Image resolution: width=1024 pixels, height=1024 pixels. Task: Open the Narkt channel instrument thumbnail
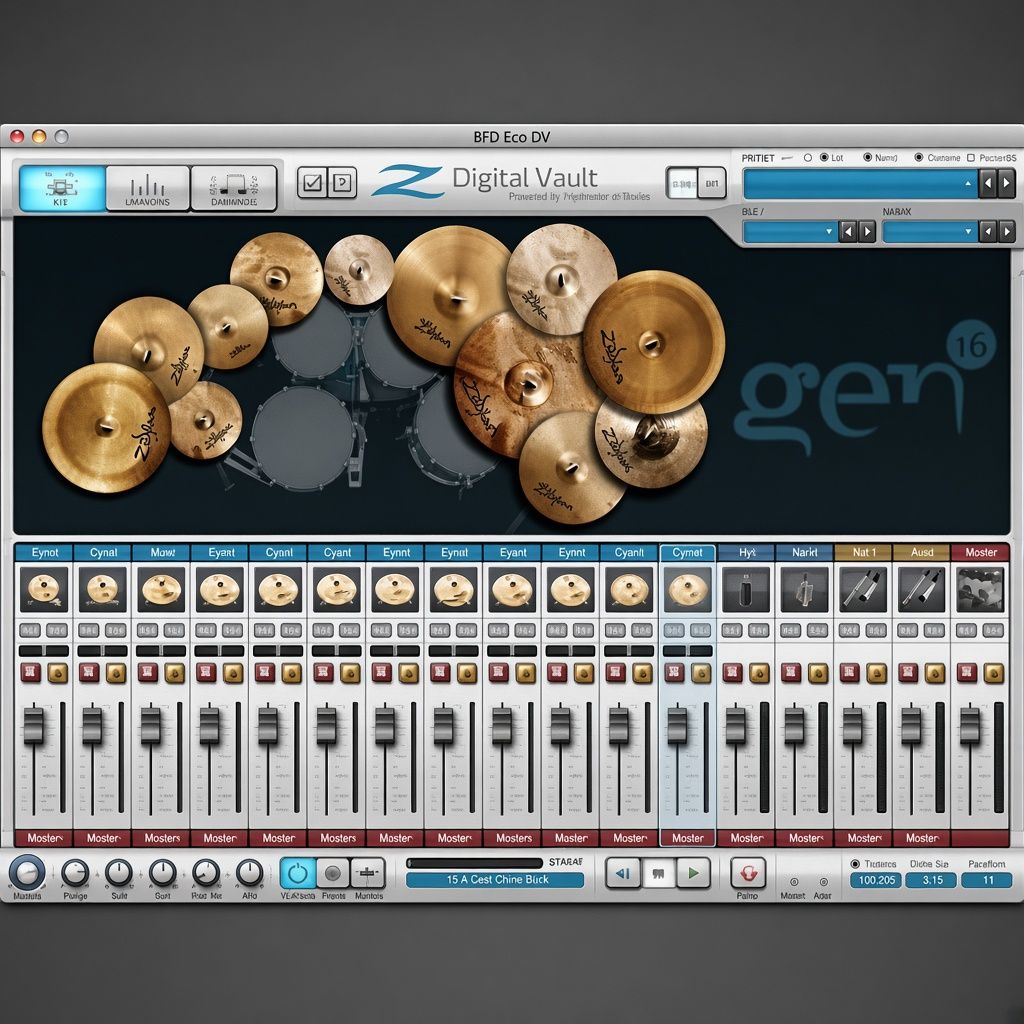[805, 589]
